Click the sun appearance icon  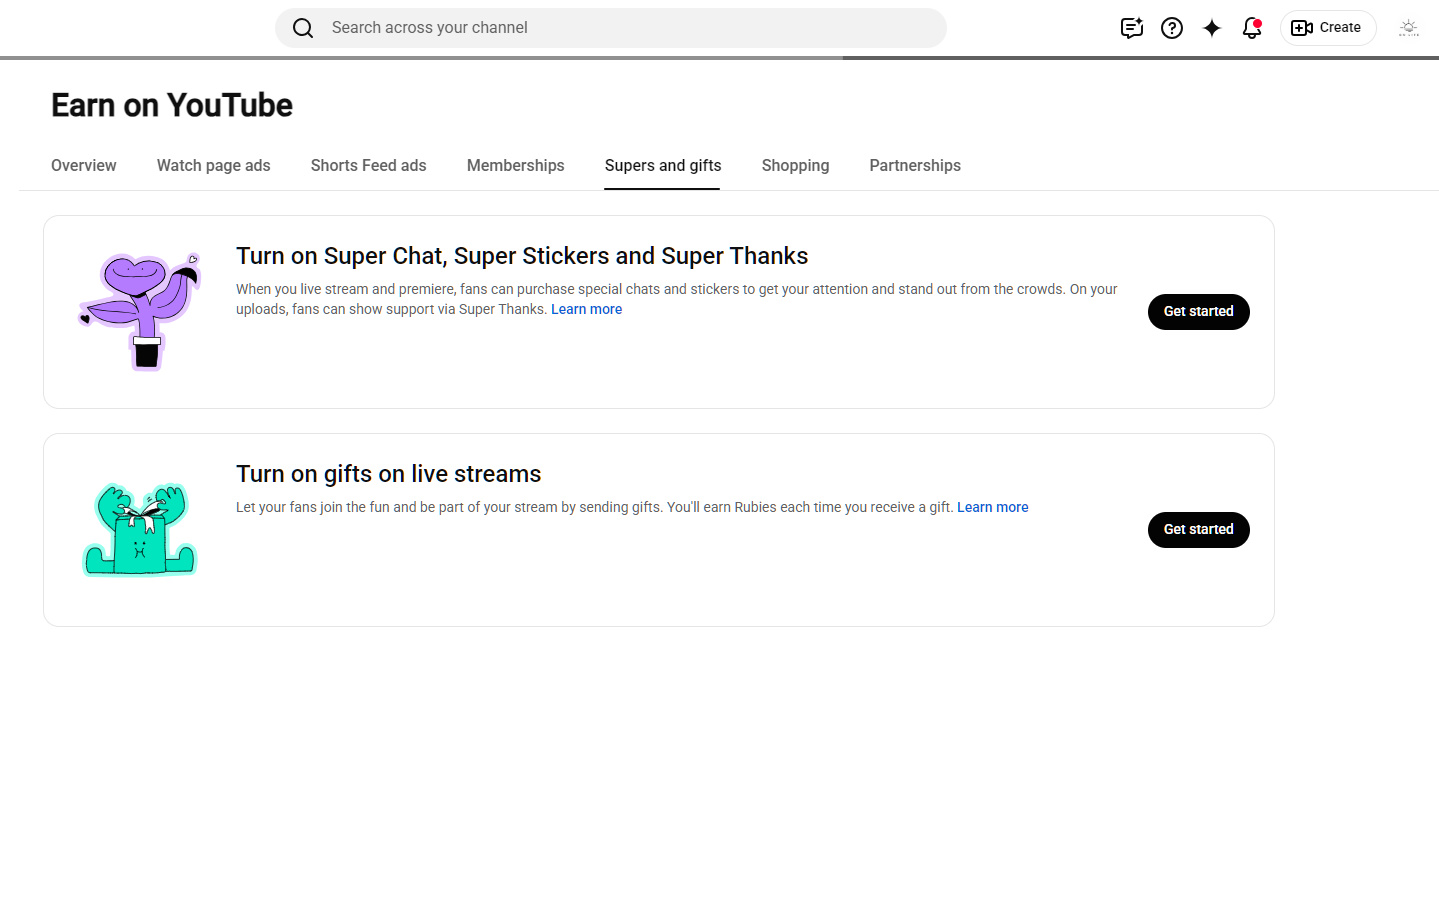(x=1409, y=28)
